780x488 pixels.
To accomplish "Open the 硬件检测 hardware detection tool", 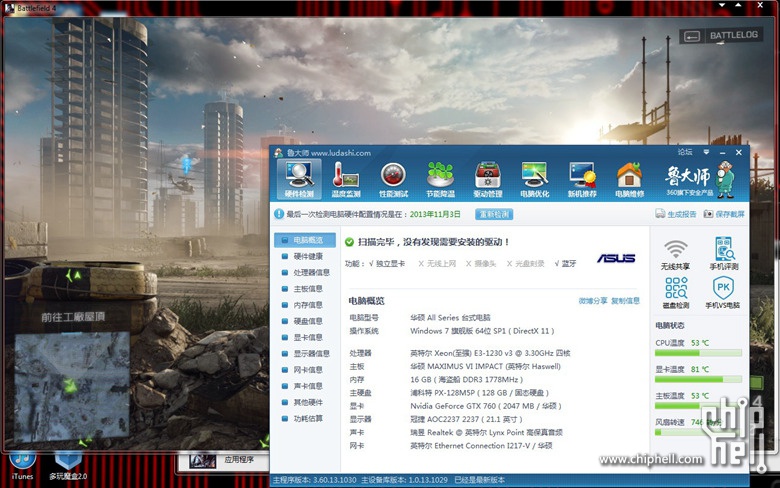I will 299,179.
